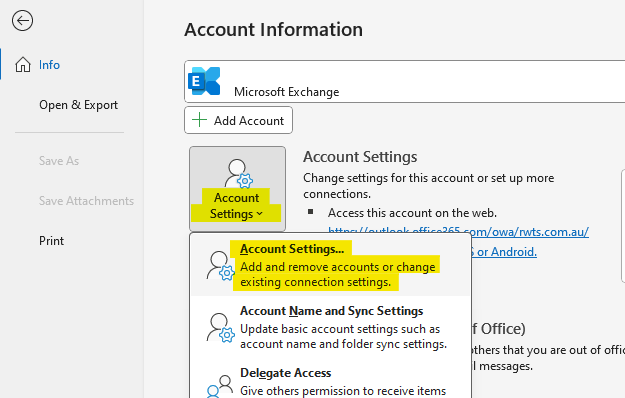
Task: Click the Delegate Access people icon
Action: pyautogui.click(x=220, y=386)
